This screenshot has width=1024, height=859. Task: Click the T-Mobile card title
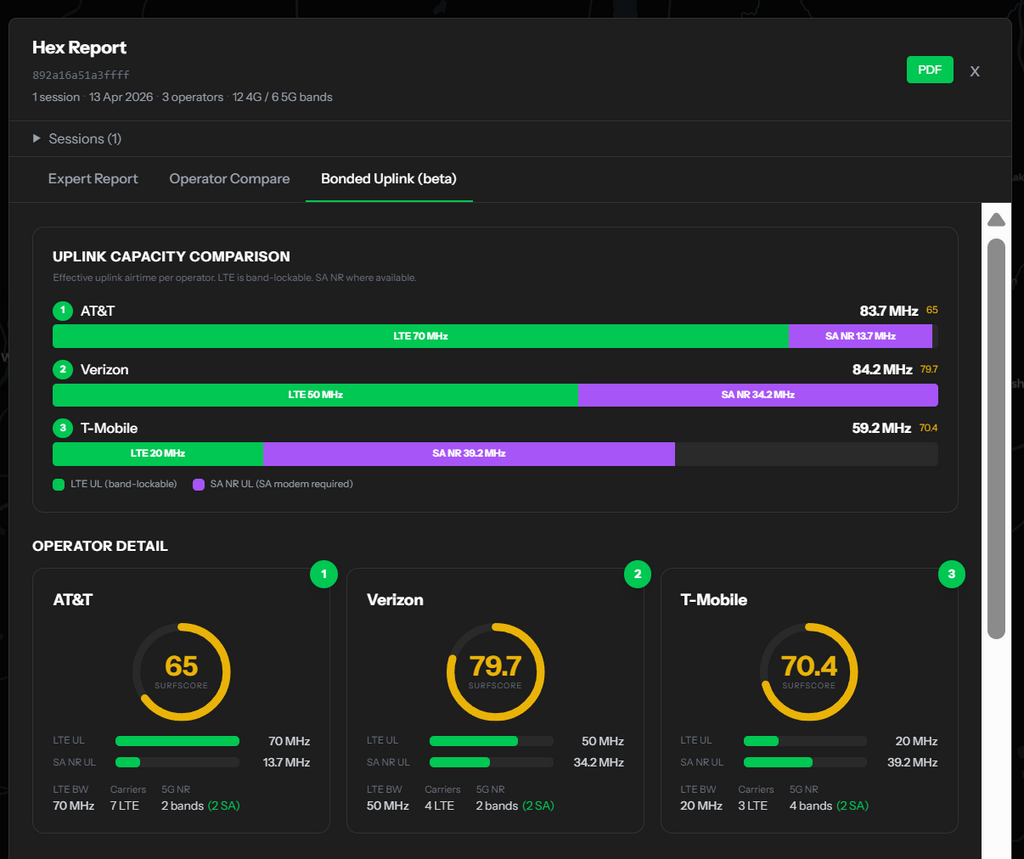tap(714, 600)
